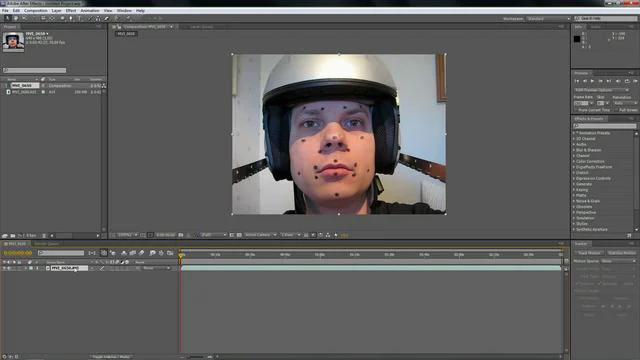Open the Full resolution dropdown in viewer
Viewport: 640px width, 360px height.
point(213,235)
